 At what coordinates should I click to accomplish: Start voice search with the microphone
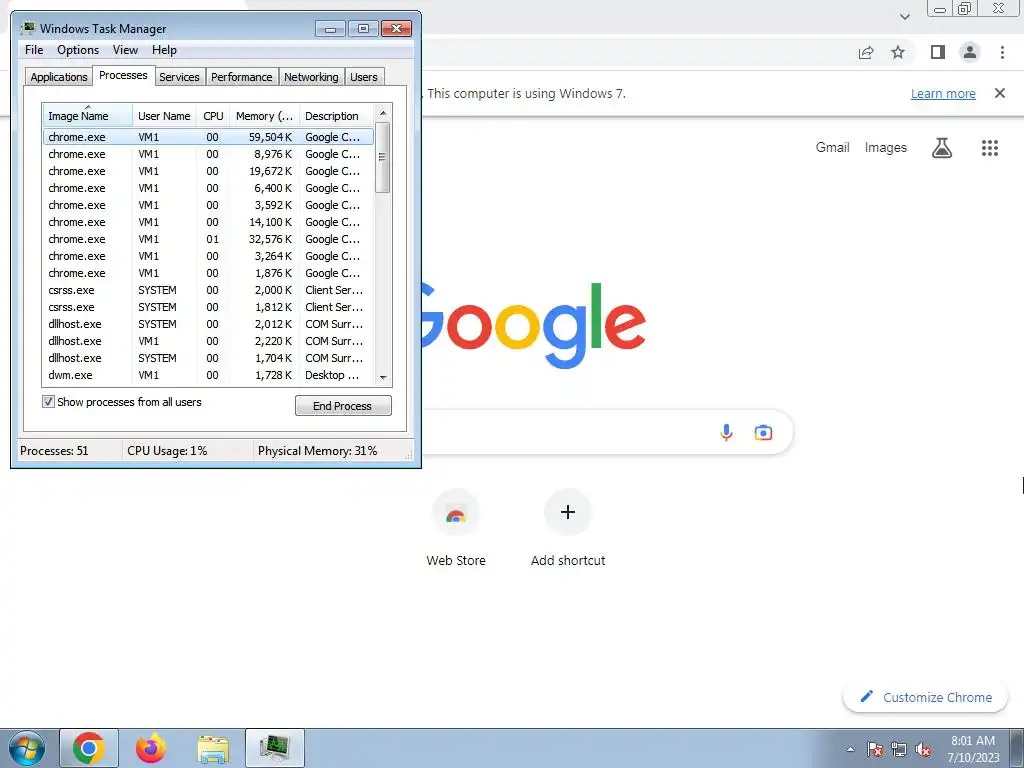(x=726, y=432)
